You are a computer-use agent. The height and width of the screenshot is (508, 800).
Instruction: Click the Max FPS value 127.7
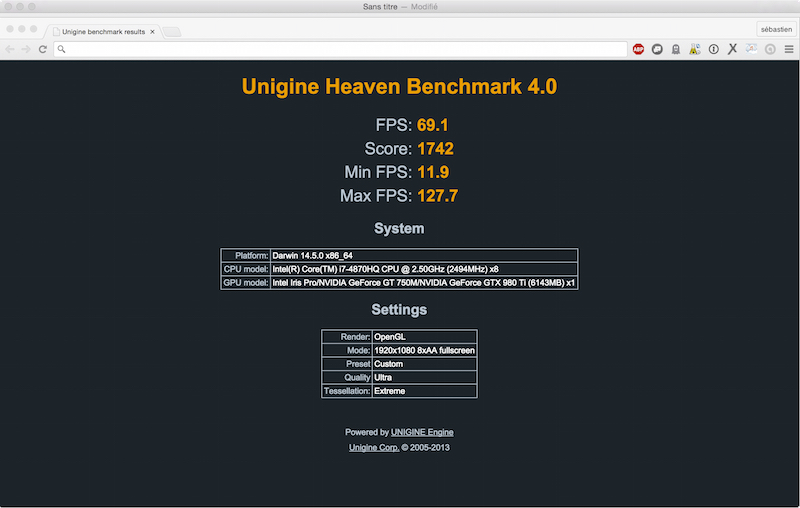pos(437,195)
